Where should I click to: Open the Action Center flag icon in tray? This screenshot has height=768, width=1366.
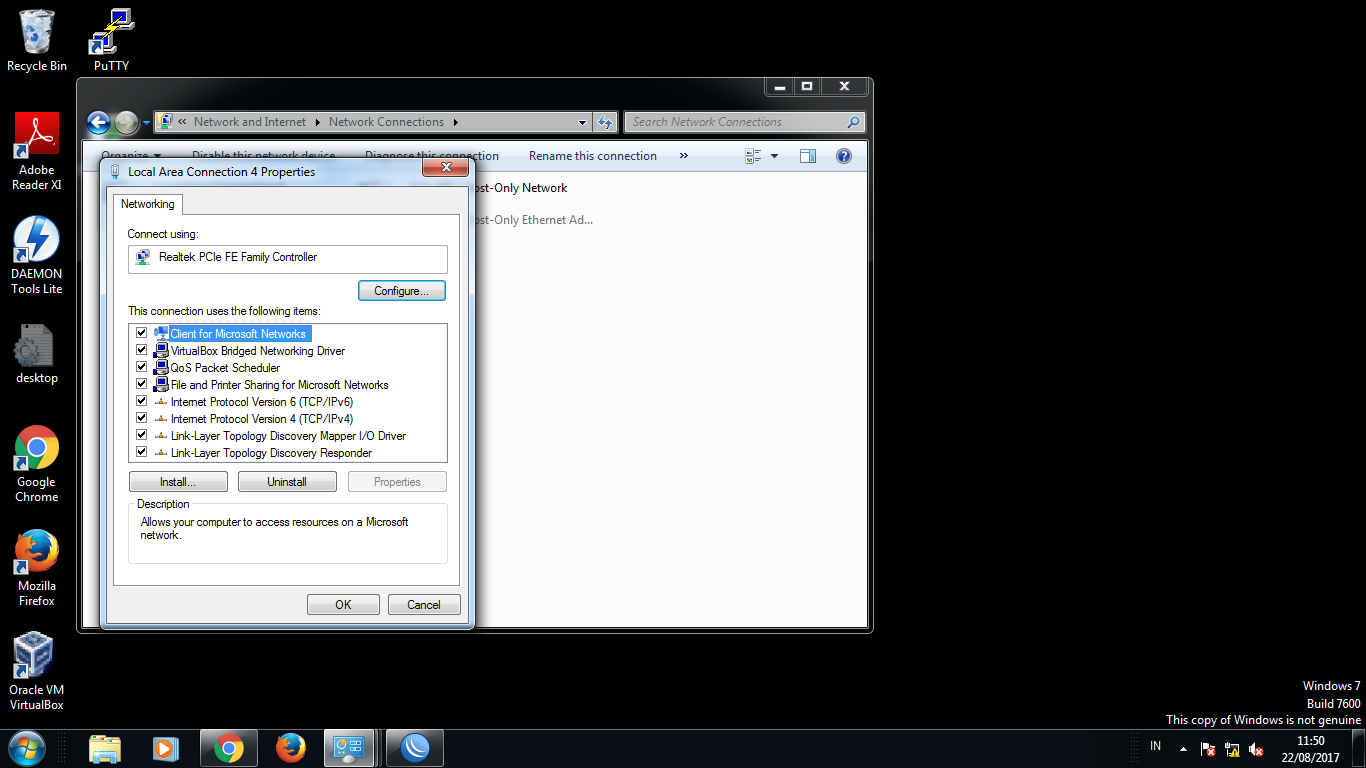click(x=1207, y=749)
